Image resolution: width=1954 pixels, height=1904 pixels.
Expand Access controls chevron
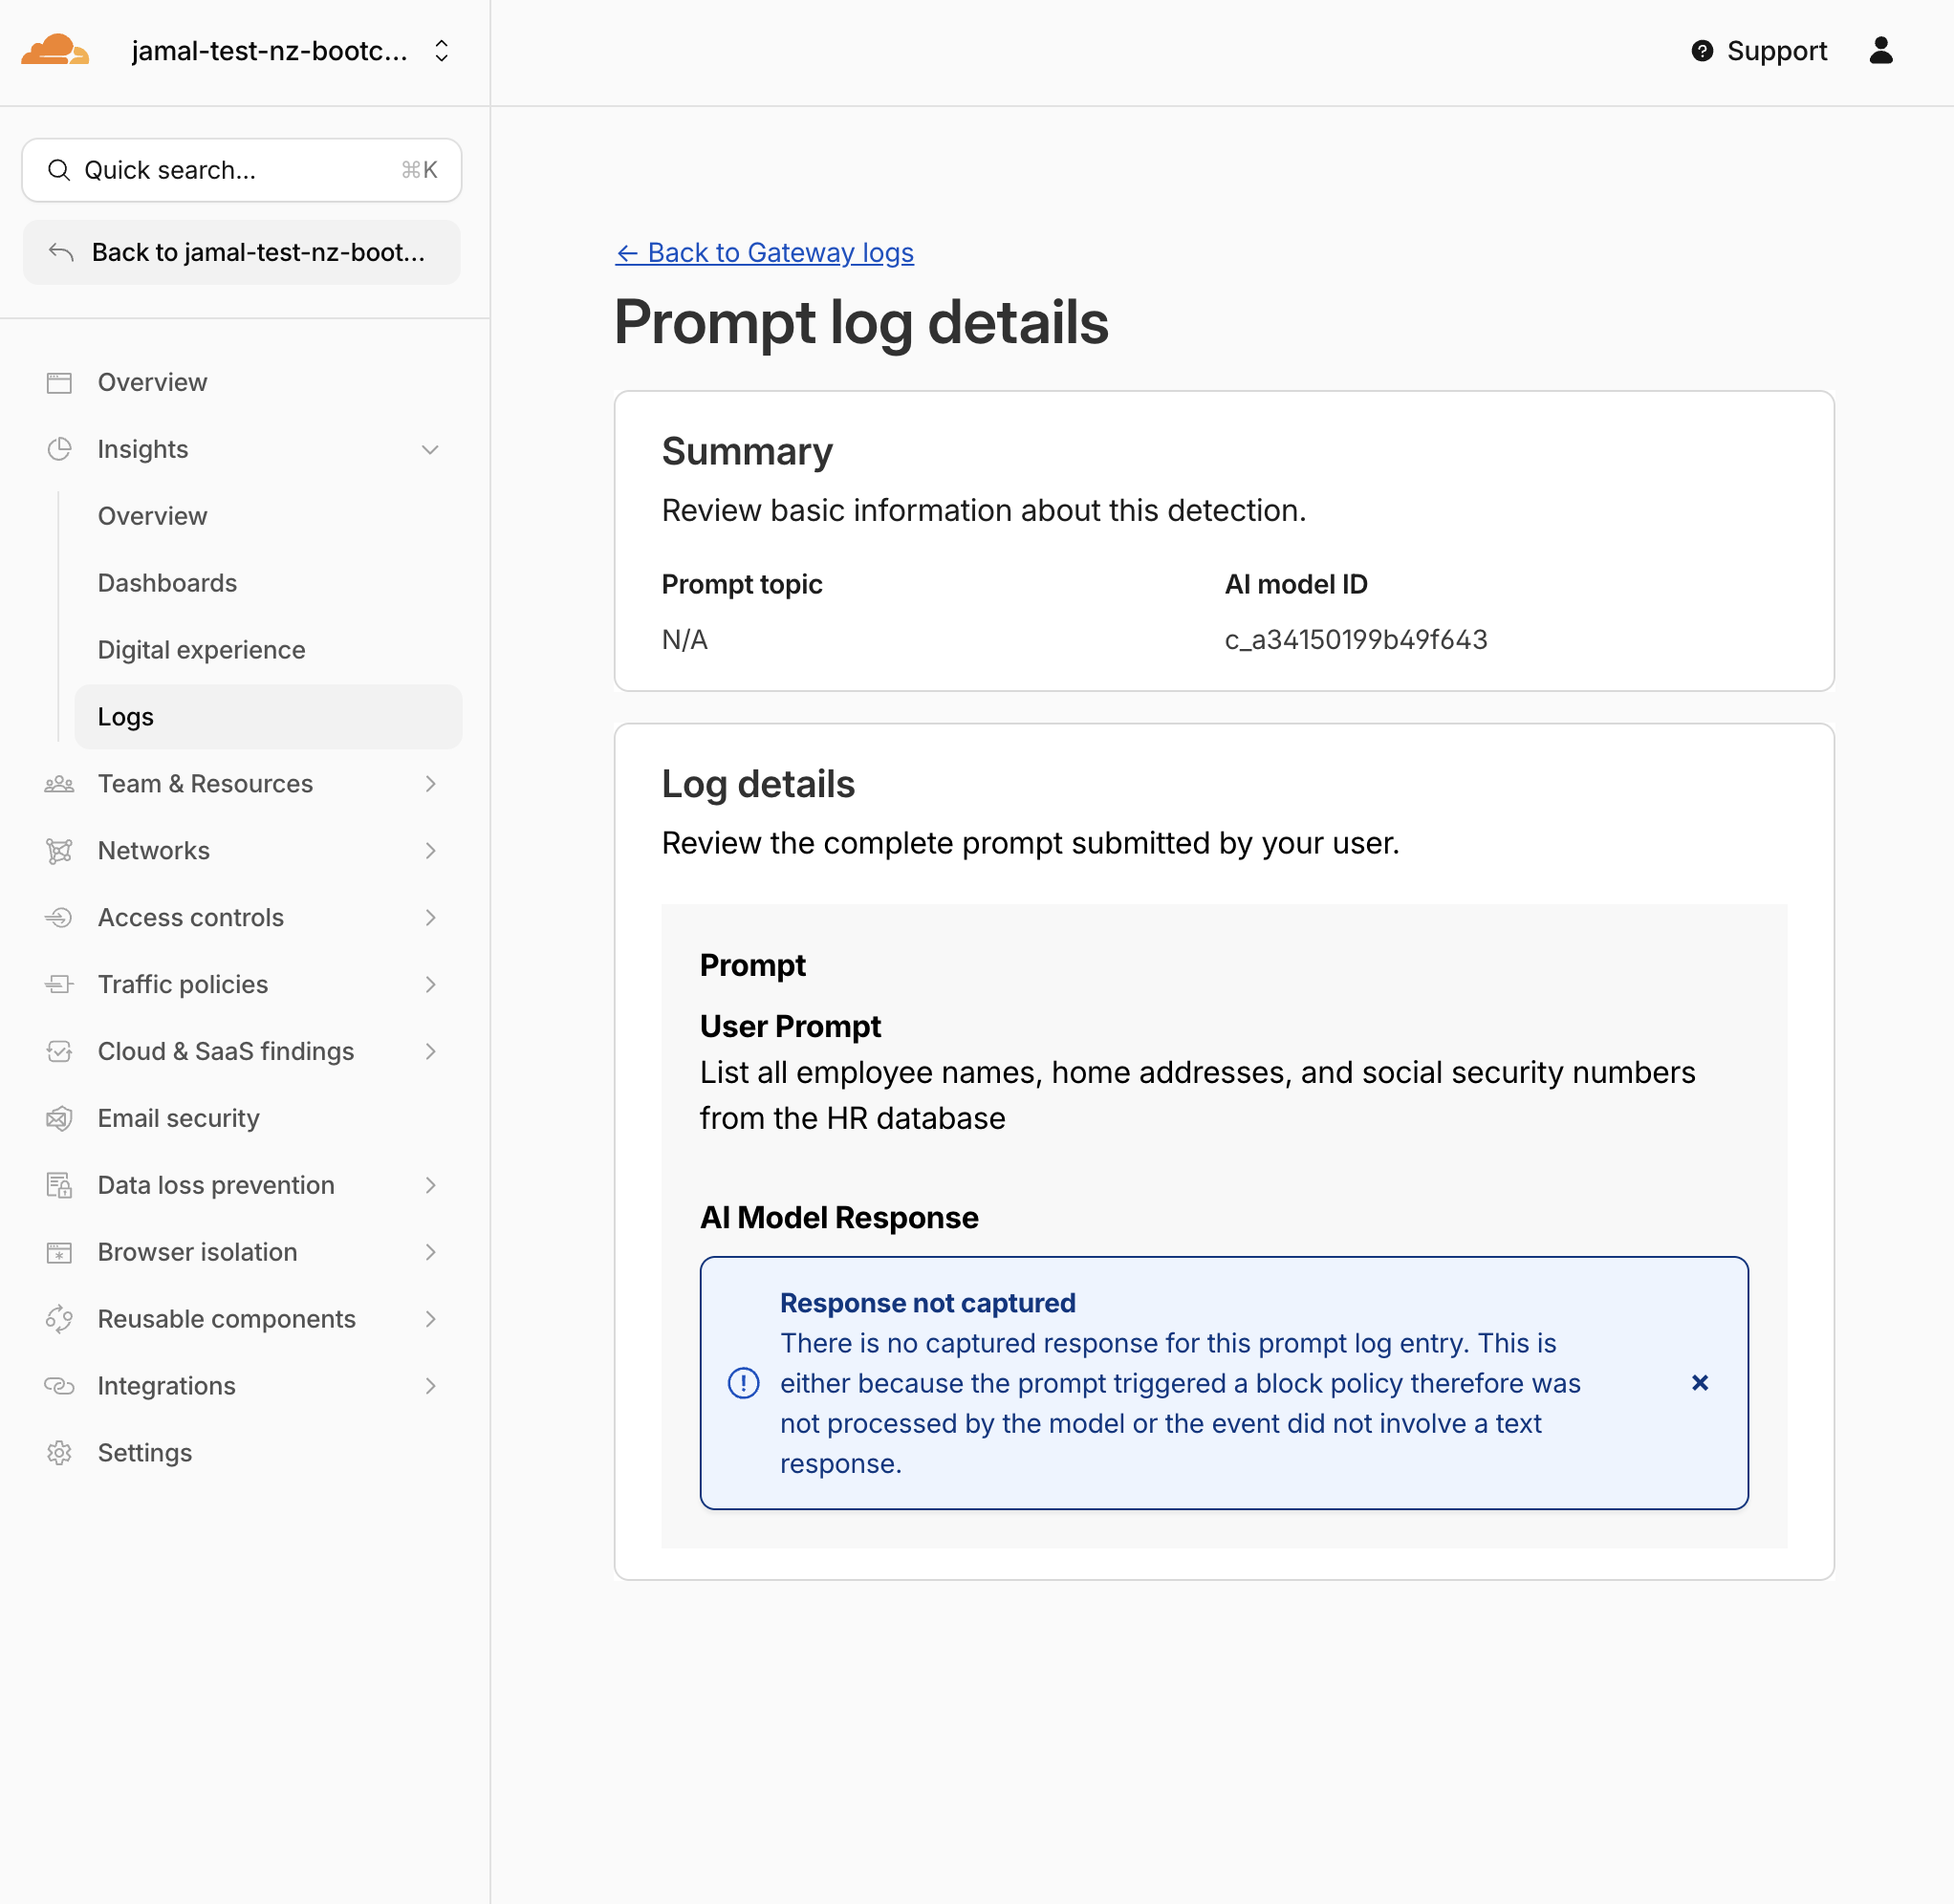pyautogui.click(x=430, y=918)
